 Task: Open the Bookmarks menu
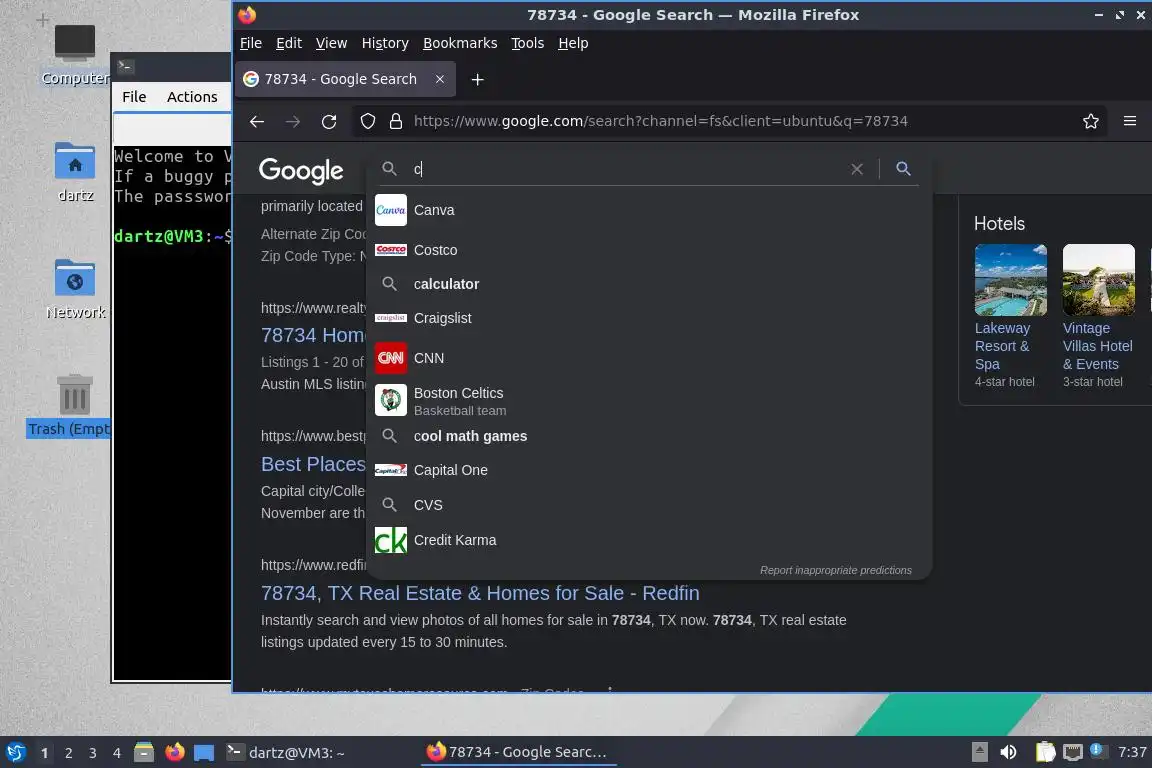pos(460,43)
